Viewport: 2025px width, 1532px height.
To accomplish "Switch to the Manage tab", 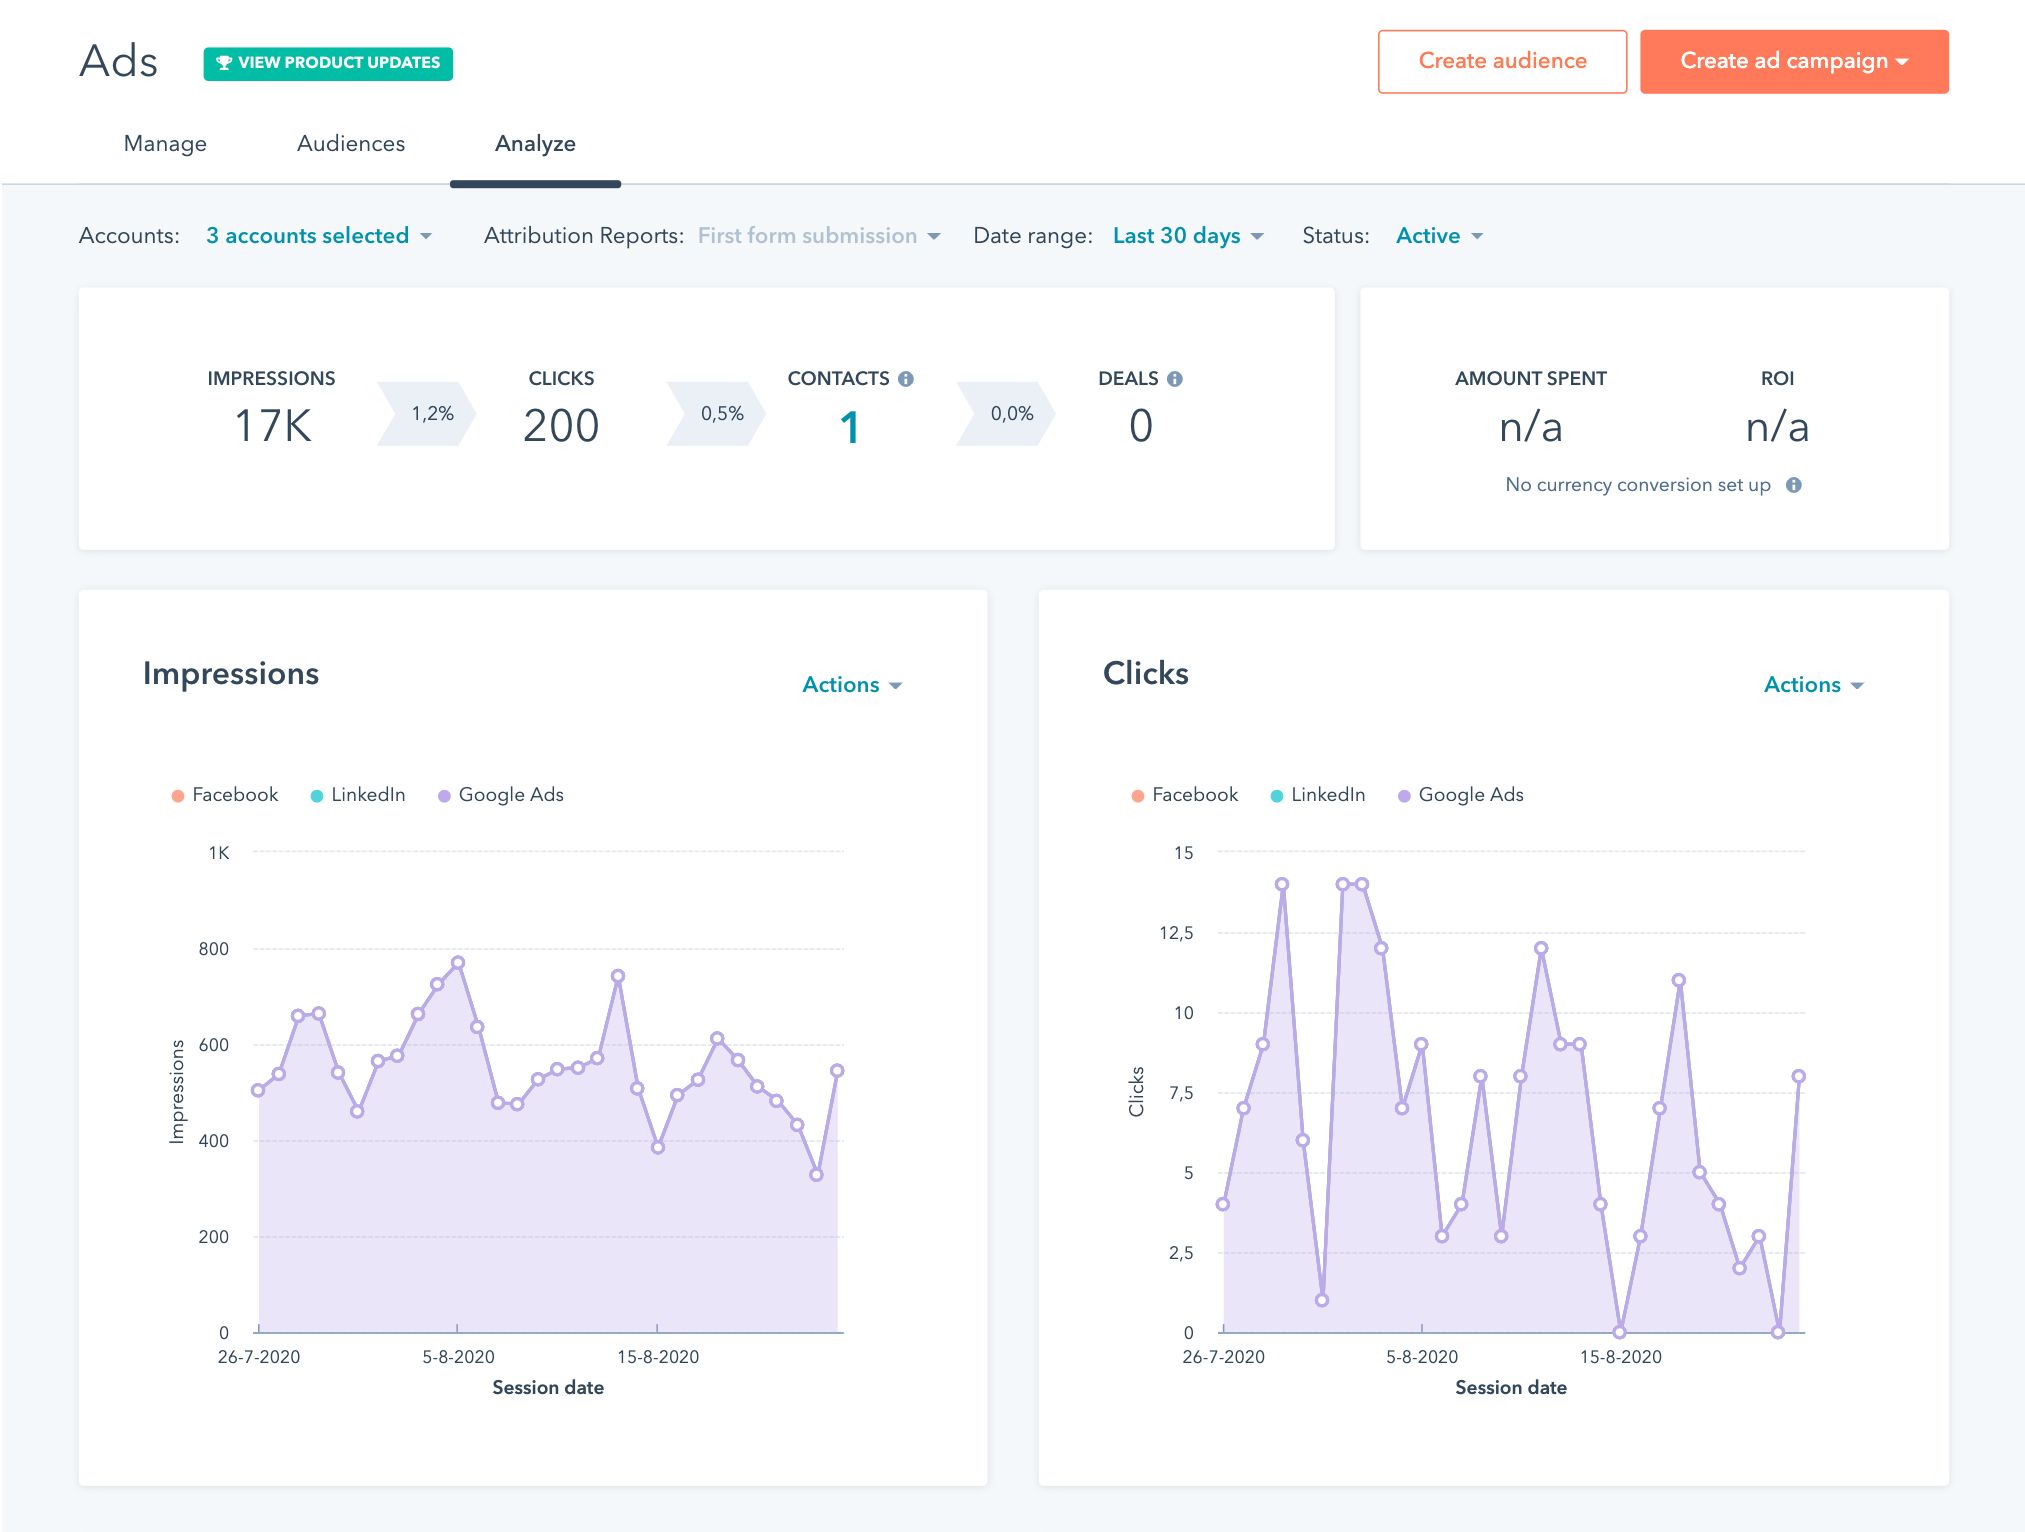I will click(x=165, y=144).
